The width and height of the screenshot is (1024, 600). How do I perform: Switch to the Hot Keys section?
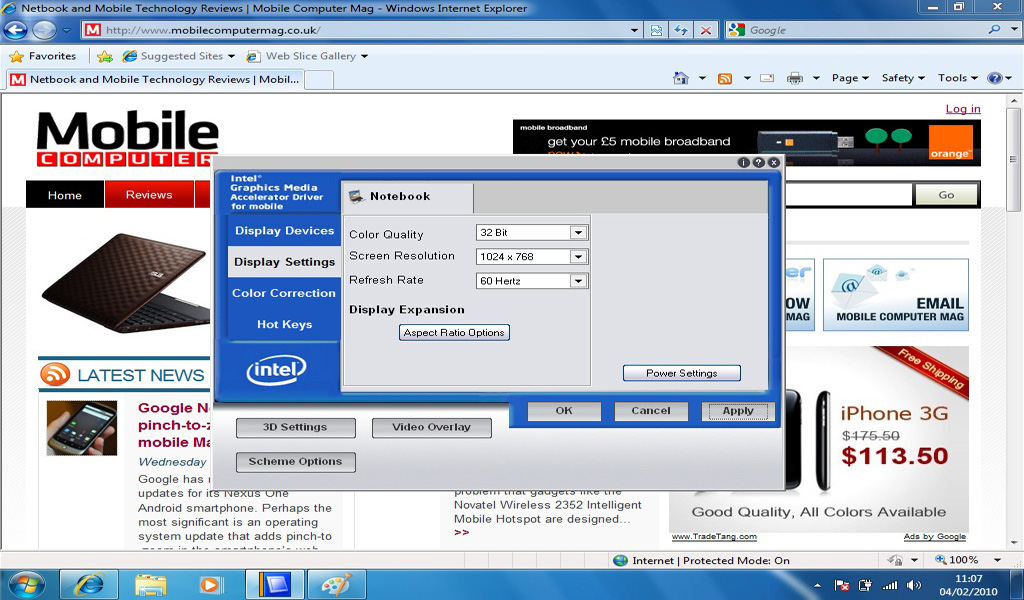(x=284, y=324)
